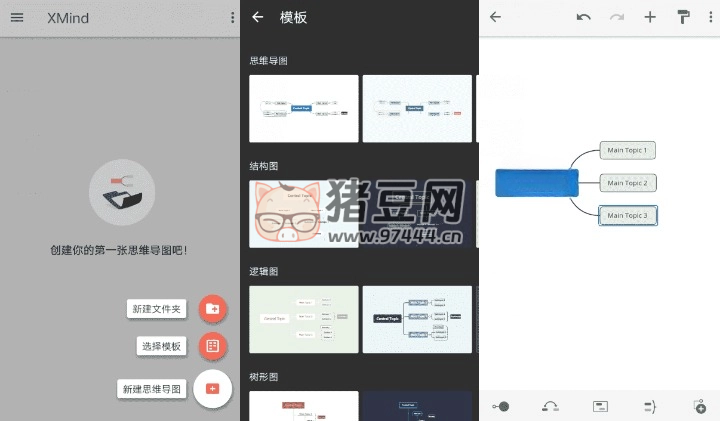Open the format paint roller tool

point(683,17)
